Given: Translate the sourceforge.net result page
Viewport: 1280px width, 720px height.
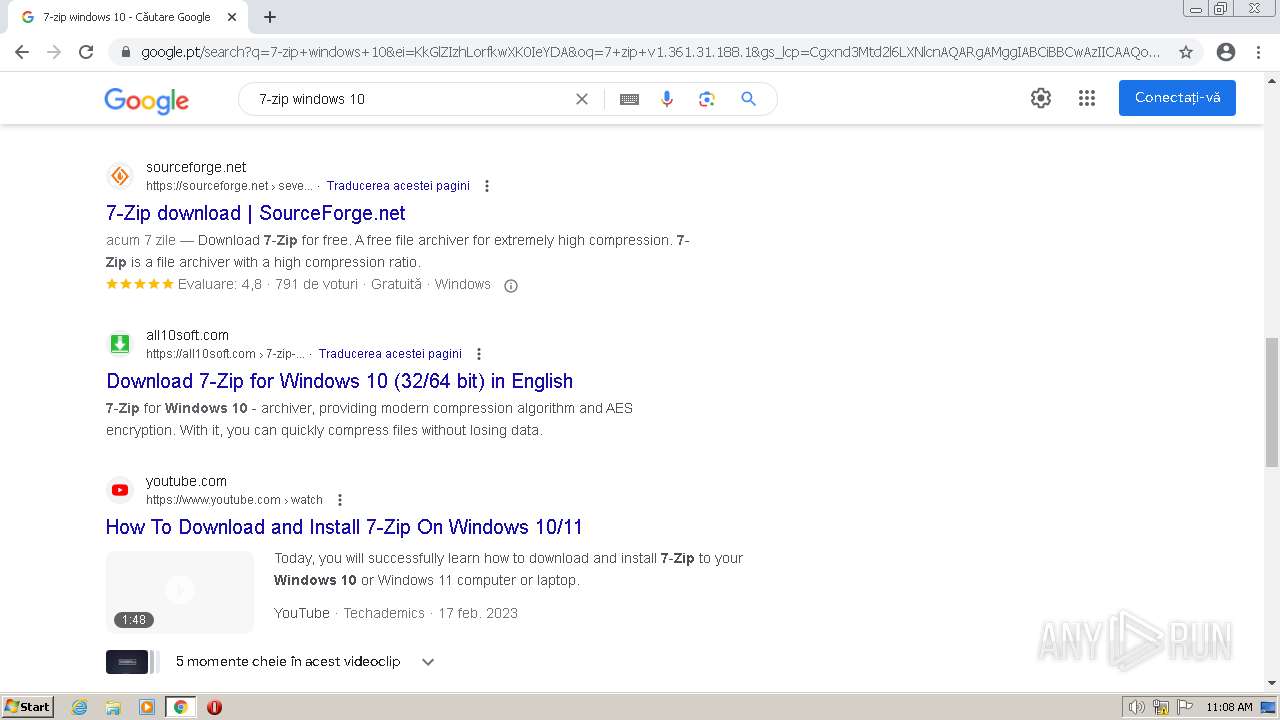Looking at the screenshot, I should point(398,186).
